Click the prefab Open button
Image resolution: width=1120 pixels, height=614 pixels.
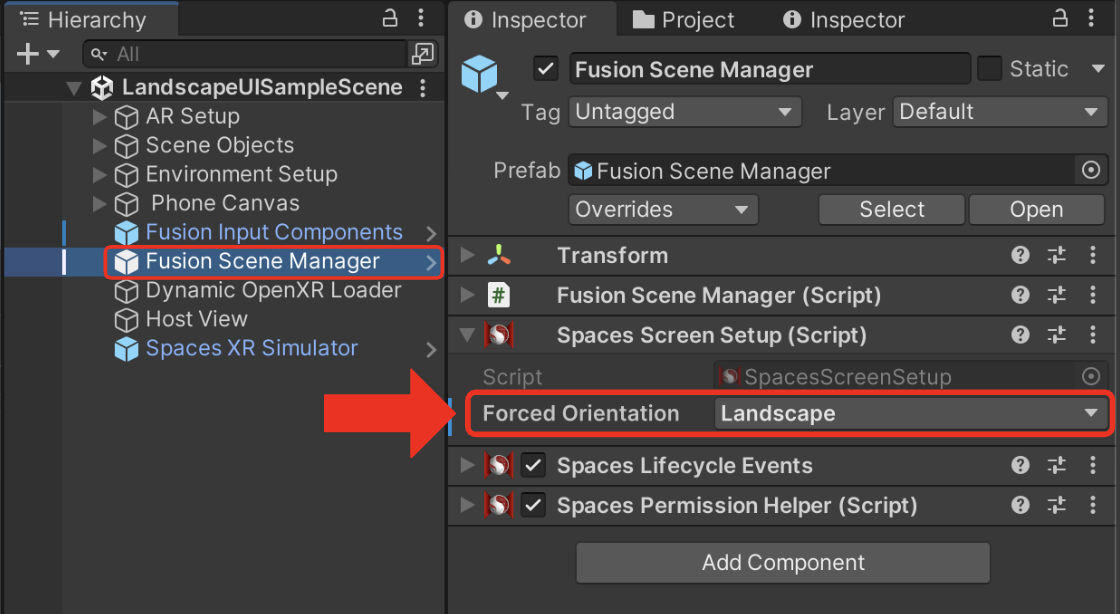point(1036,209)
